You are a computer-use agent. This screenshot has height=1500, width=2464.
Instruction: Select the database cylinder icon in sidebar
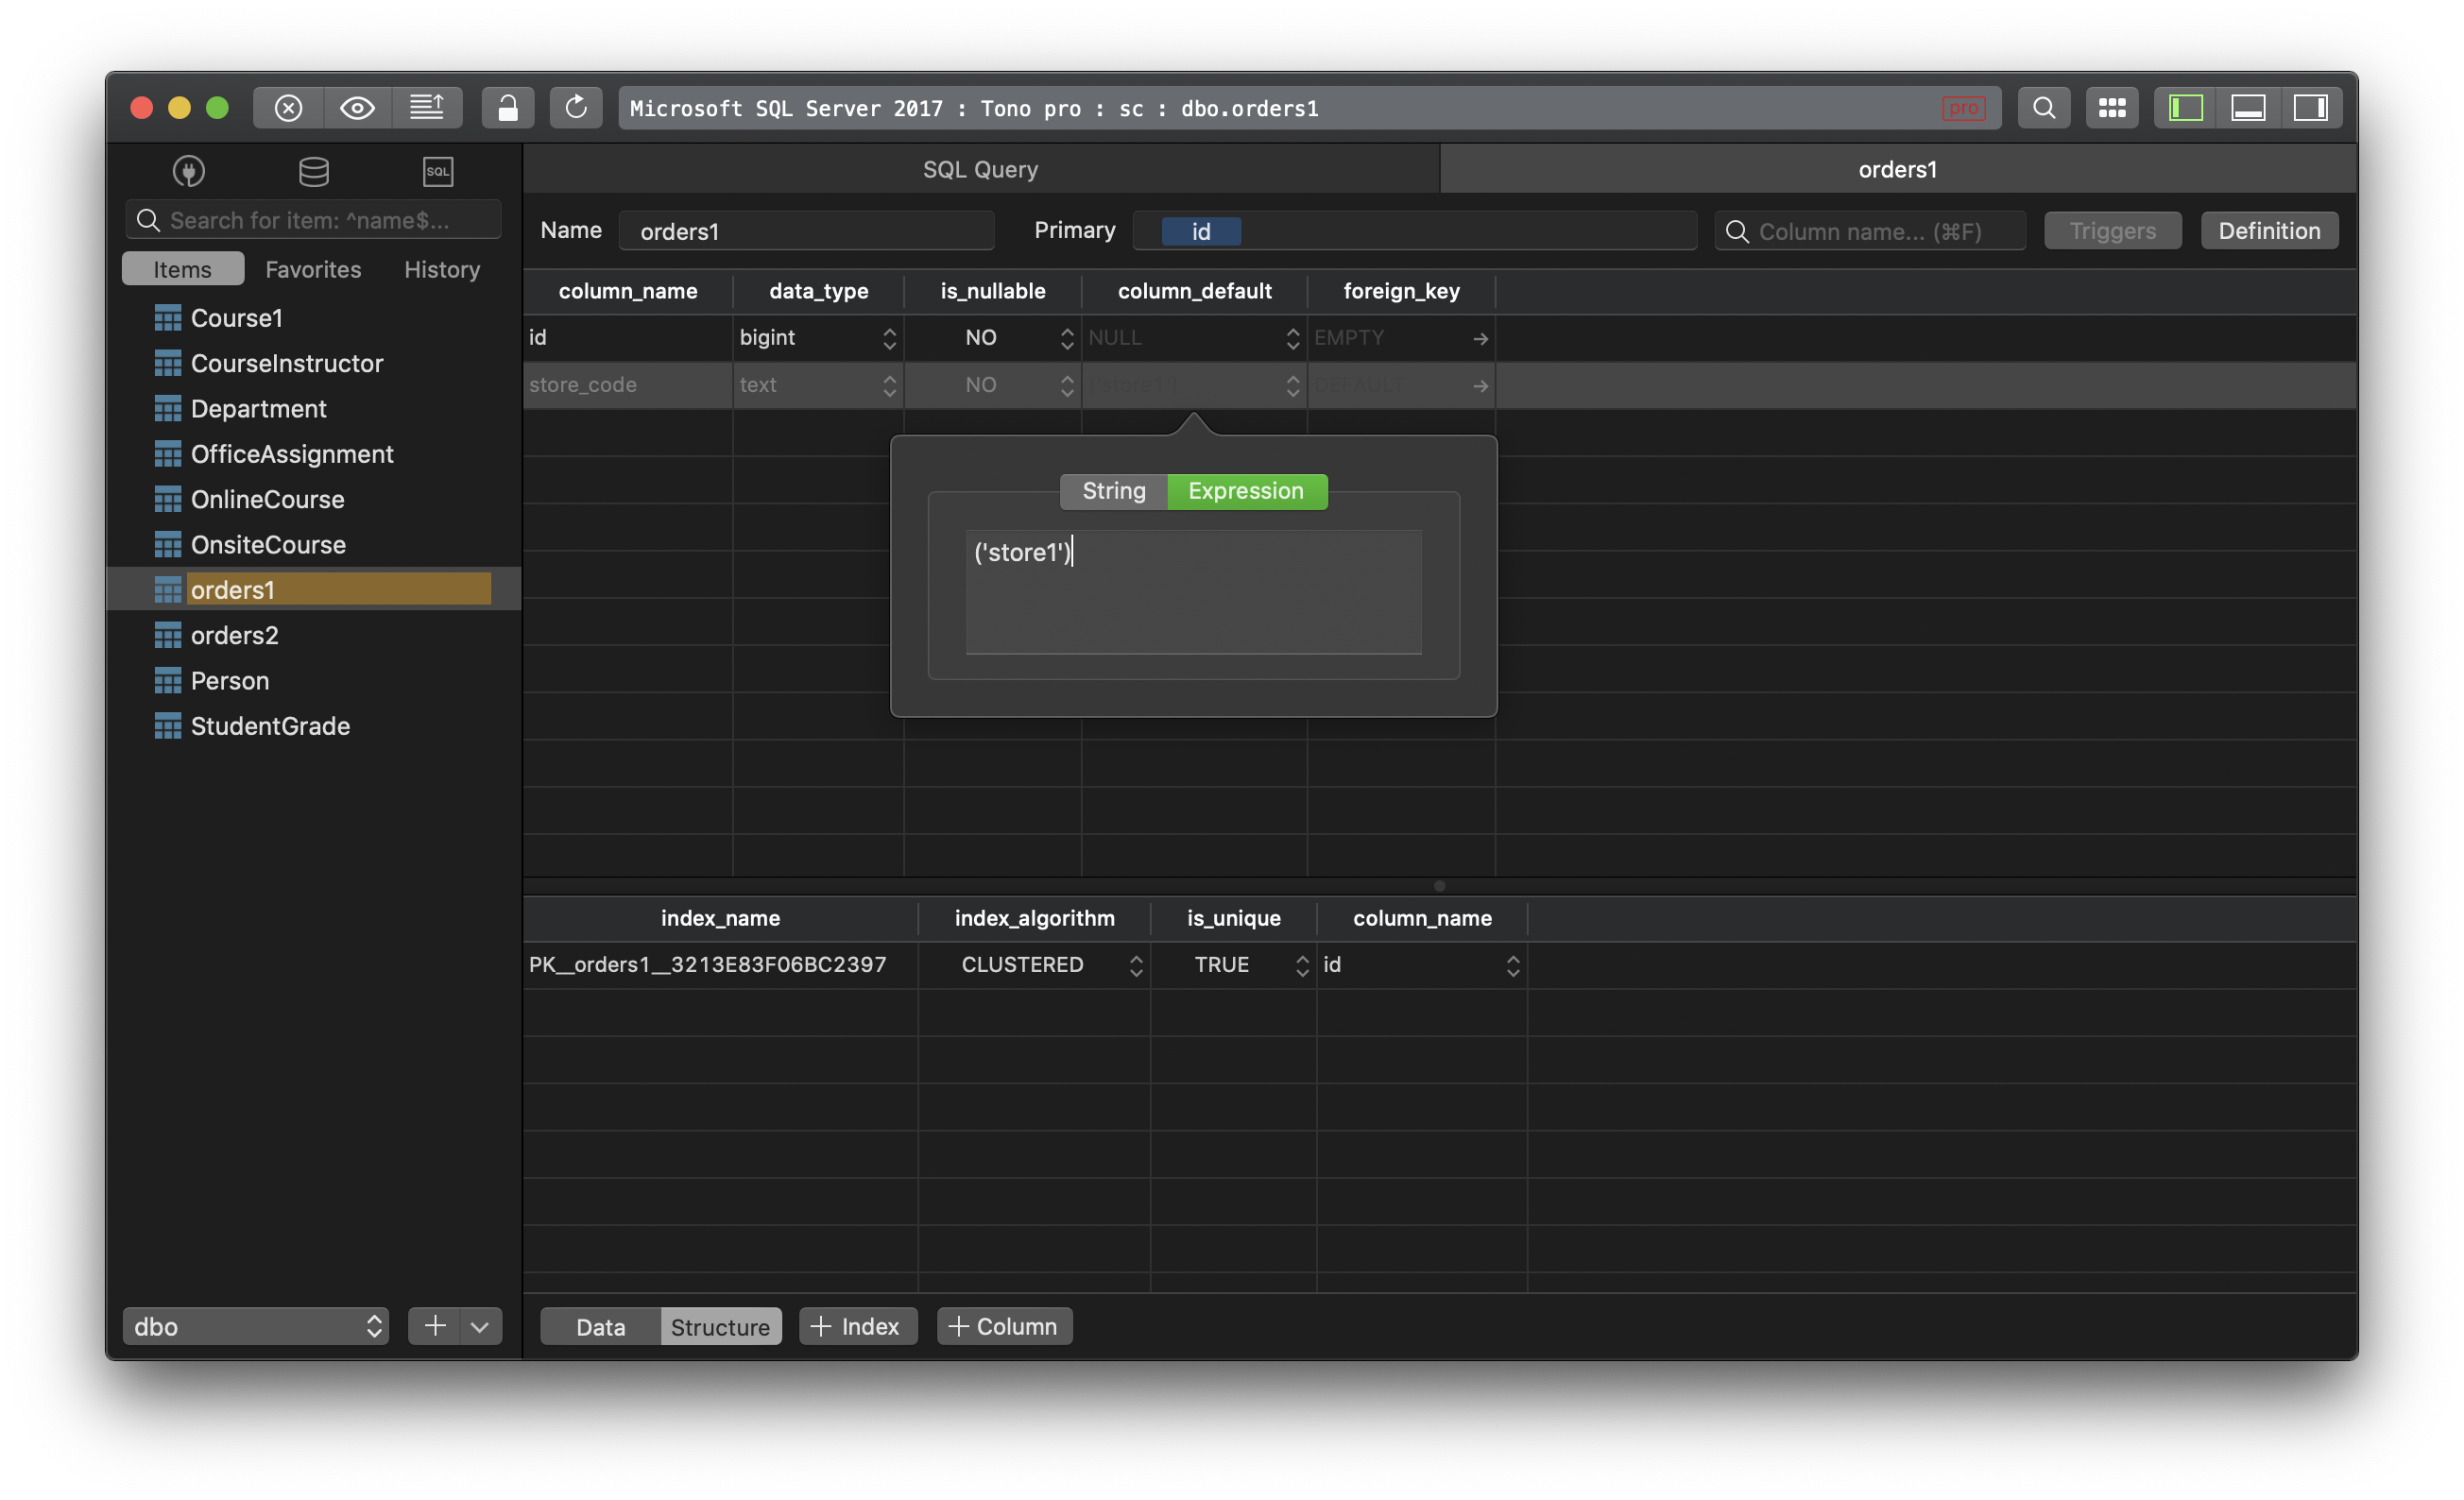[x=314, y=167]
